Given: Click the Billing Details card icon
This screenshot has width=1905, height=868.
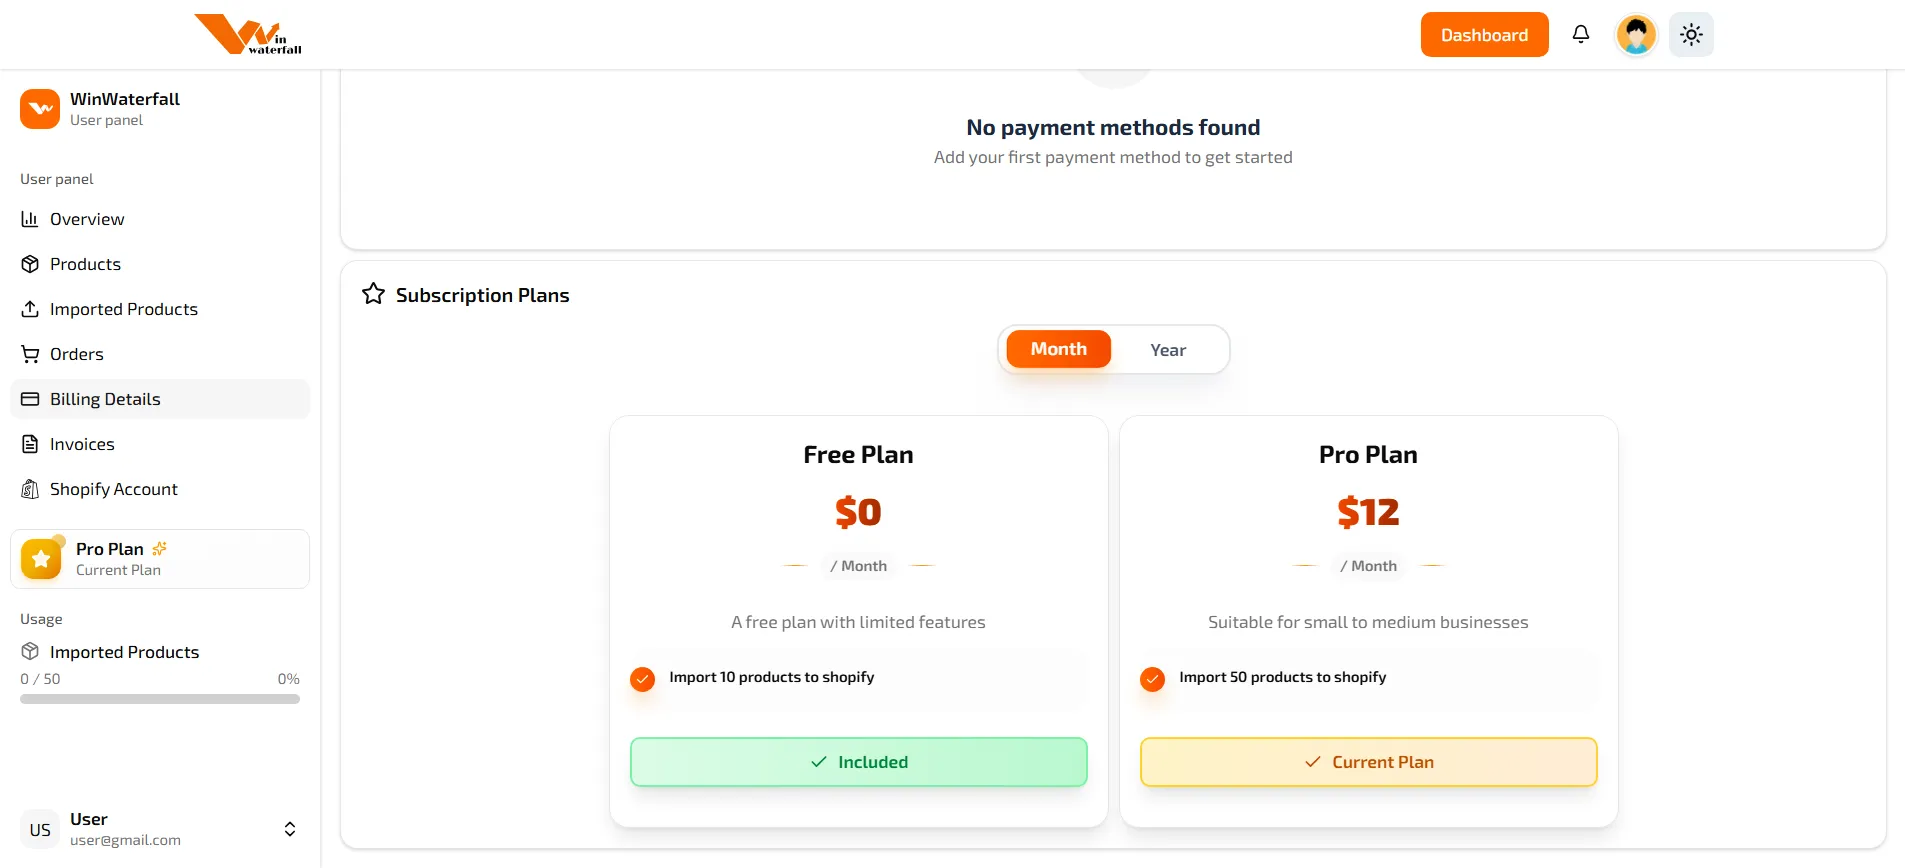Looking at the screenshot, I should [30, 399].
